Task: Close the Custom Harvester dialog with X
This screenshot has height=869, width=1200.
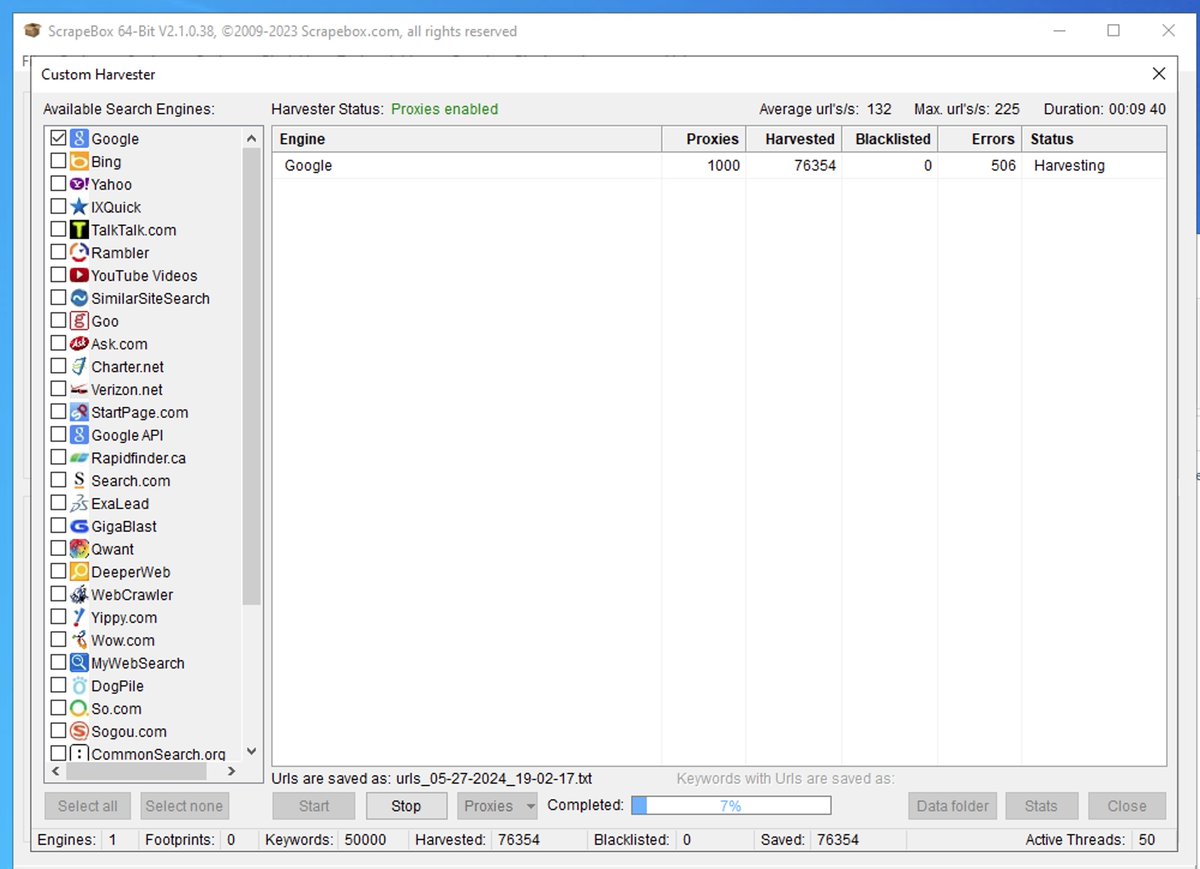Action: click(1159, 74)
